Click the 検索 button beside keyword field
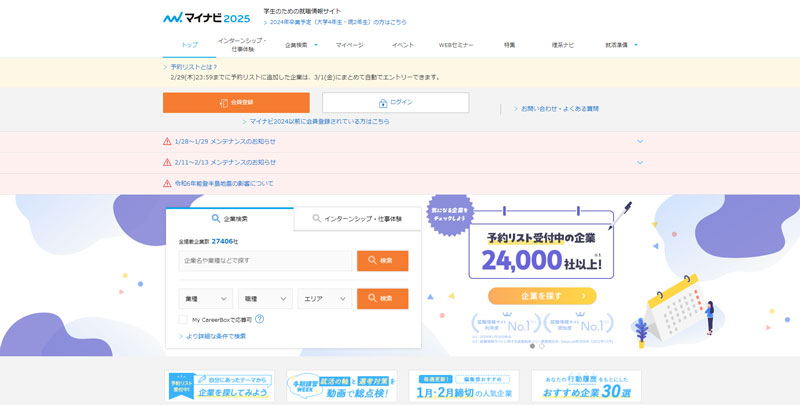The height and width of the screenshot is (405, 800). coord(383,261)
